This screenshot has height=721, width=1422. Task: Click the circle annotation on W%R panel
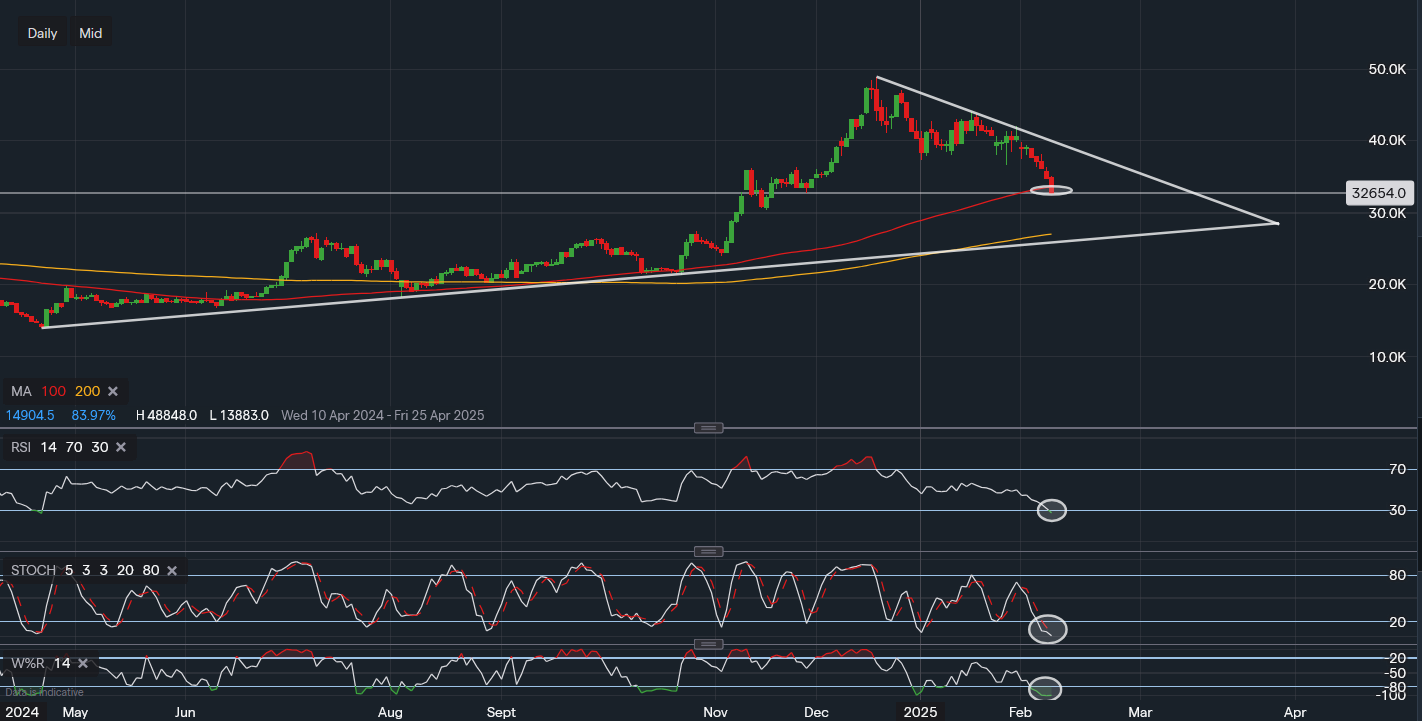(1045, 688)
